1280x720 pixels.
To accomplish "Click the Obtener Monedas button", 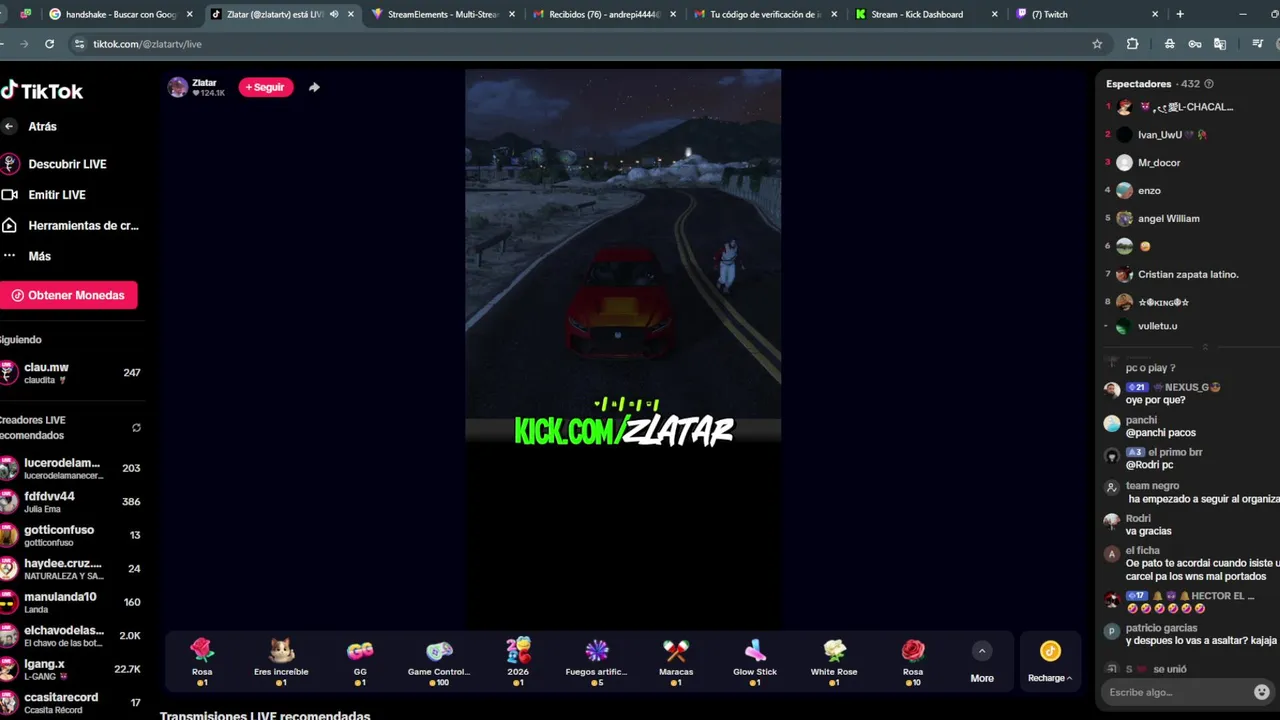I will [68, 295].
